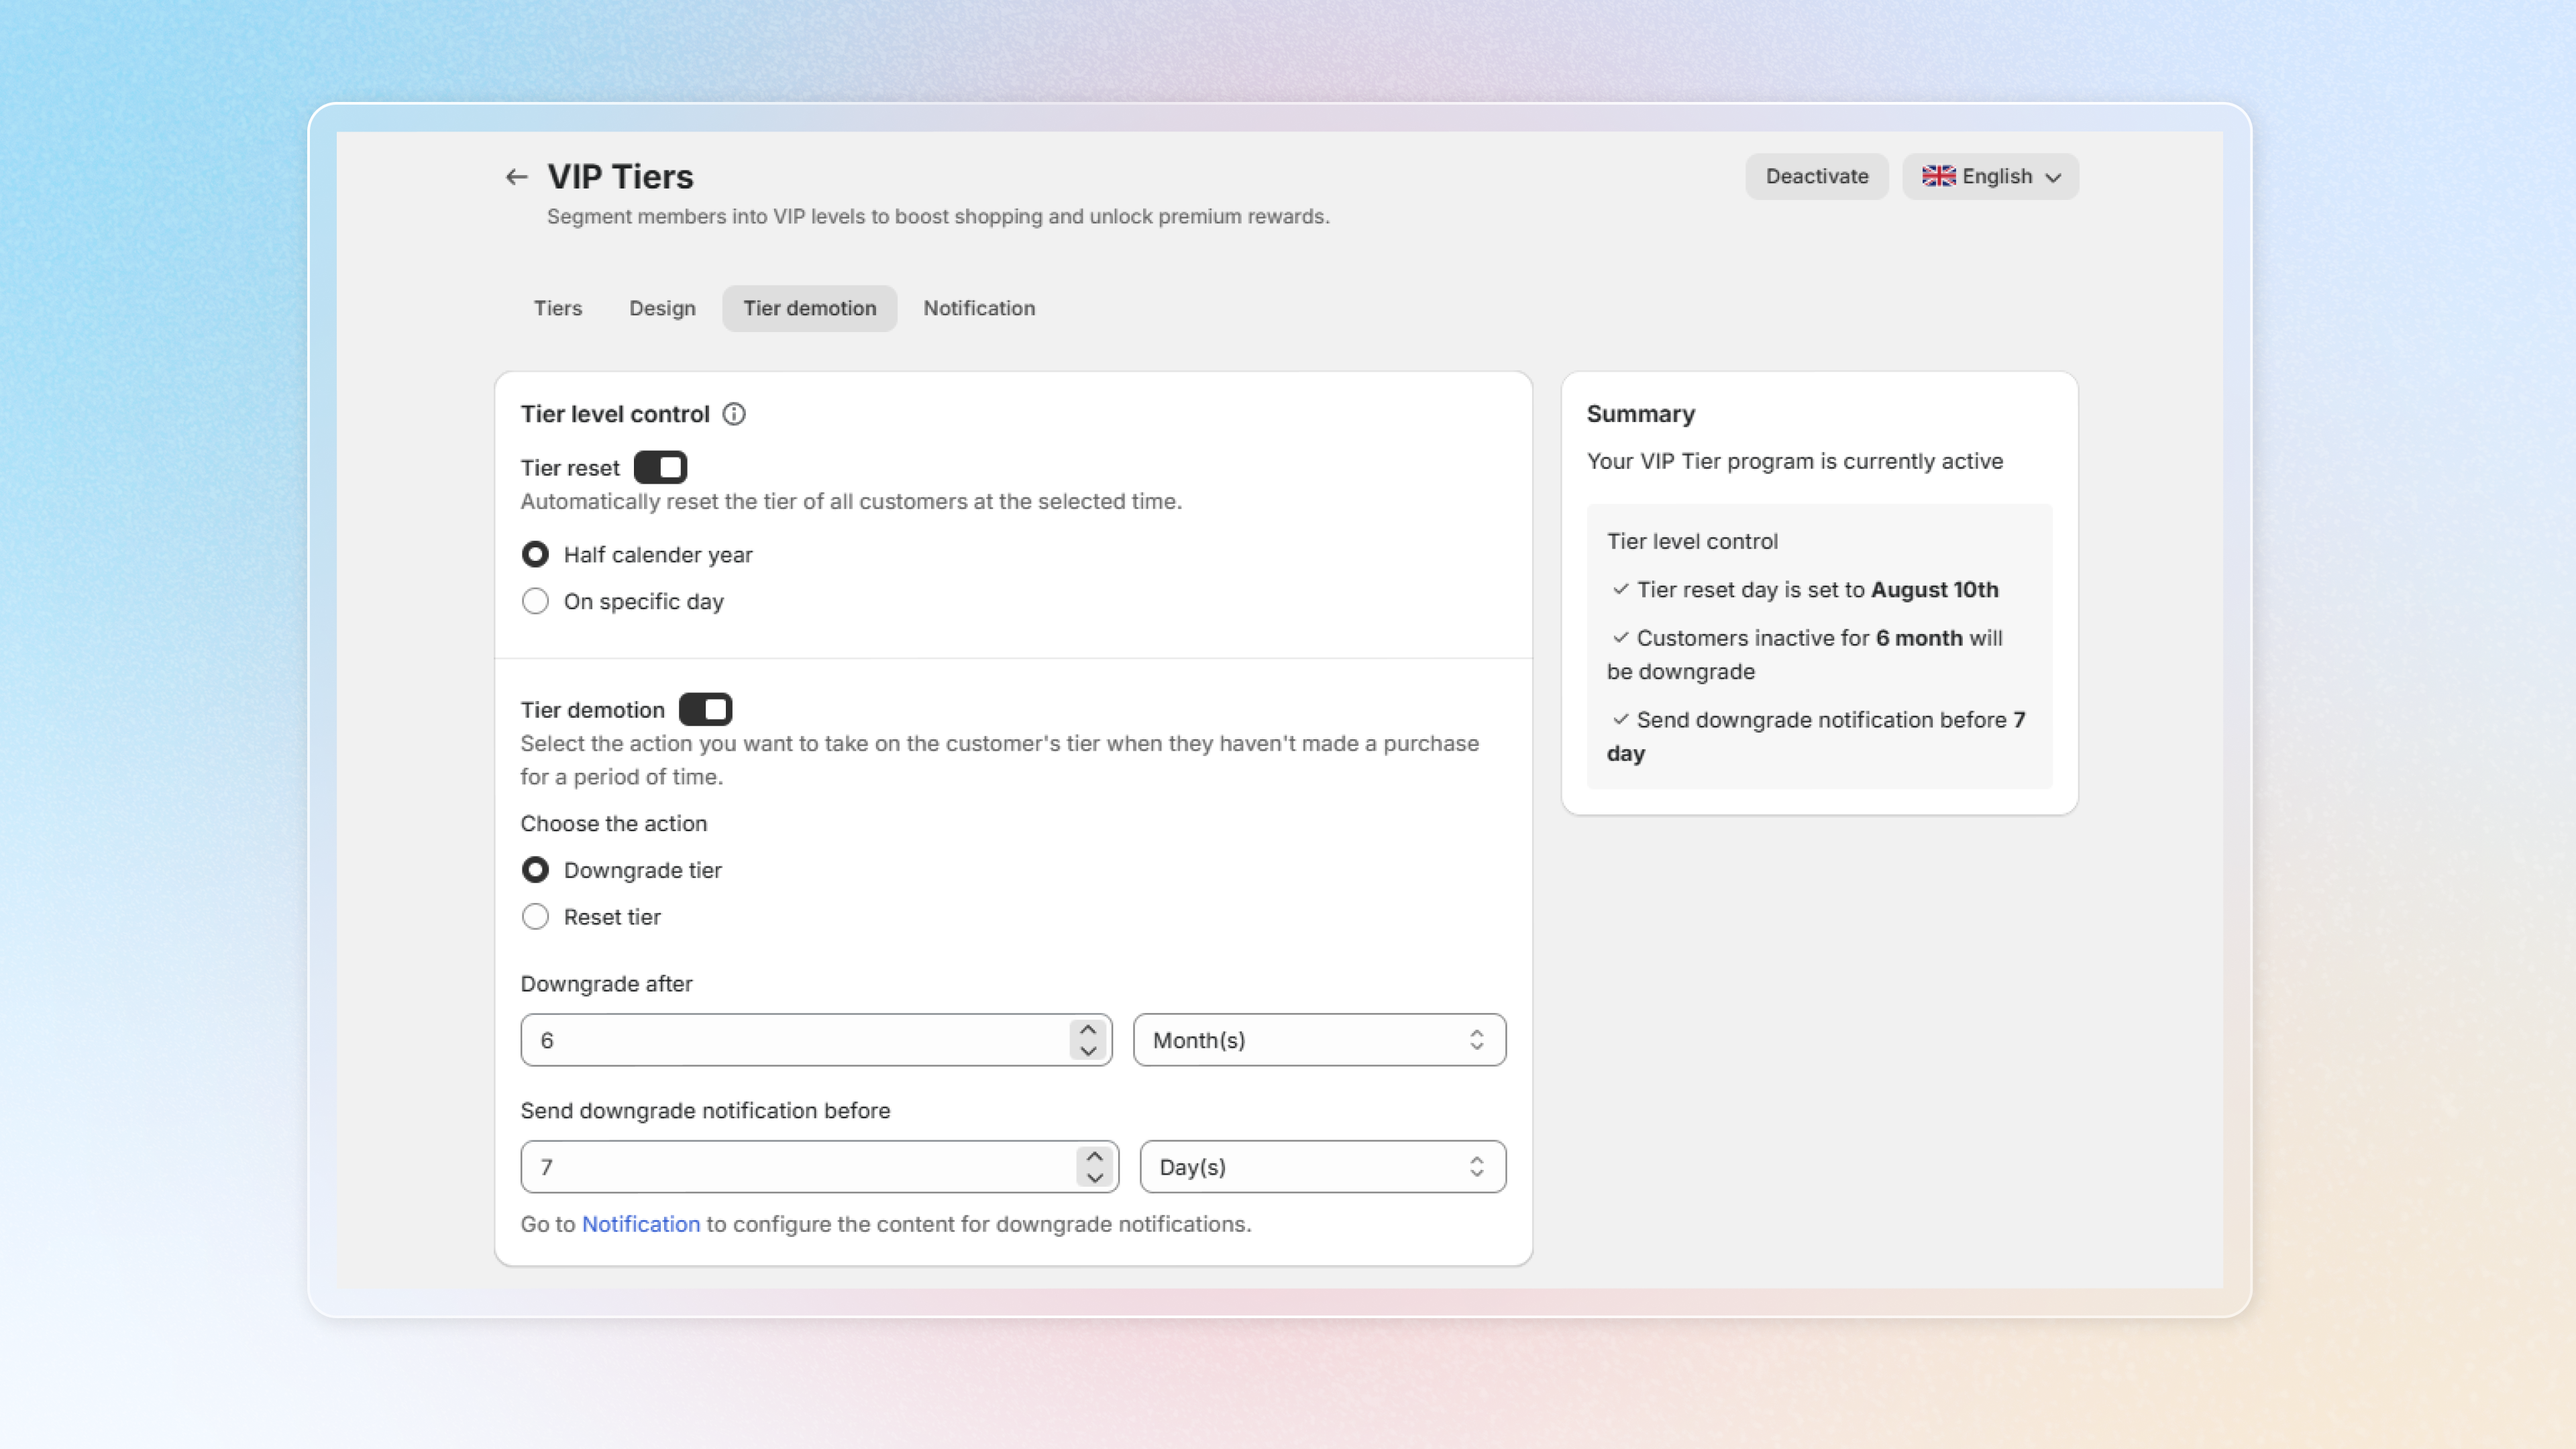Increment notification days with up arrow

coord(1094,1156)
